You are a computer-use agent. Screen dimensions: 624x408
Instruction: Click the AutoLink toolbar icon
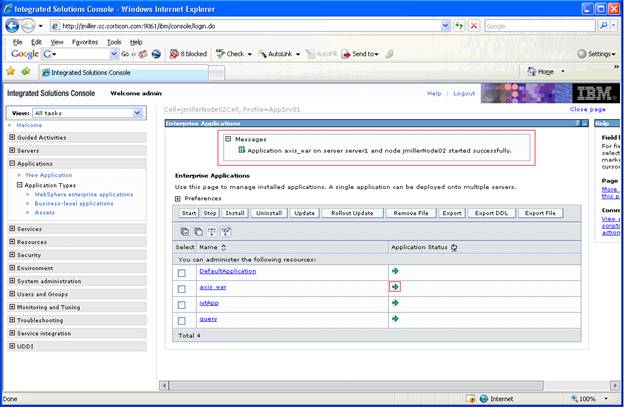pyautogui.click(x=262, y=54)
